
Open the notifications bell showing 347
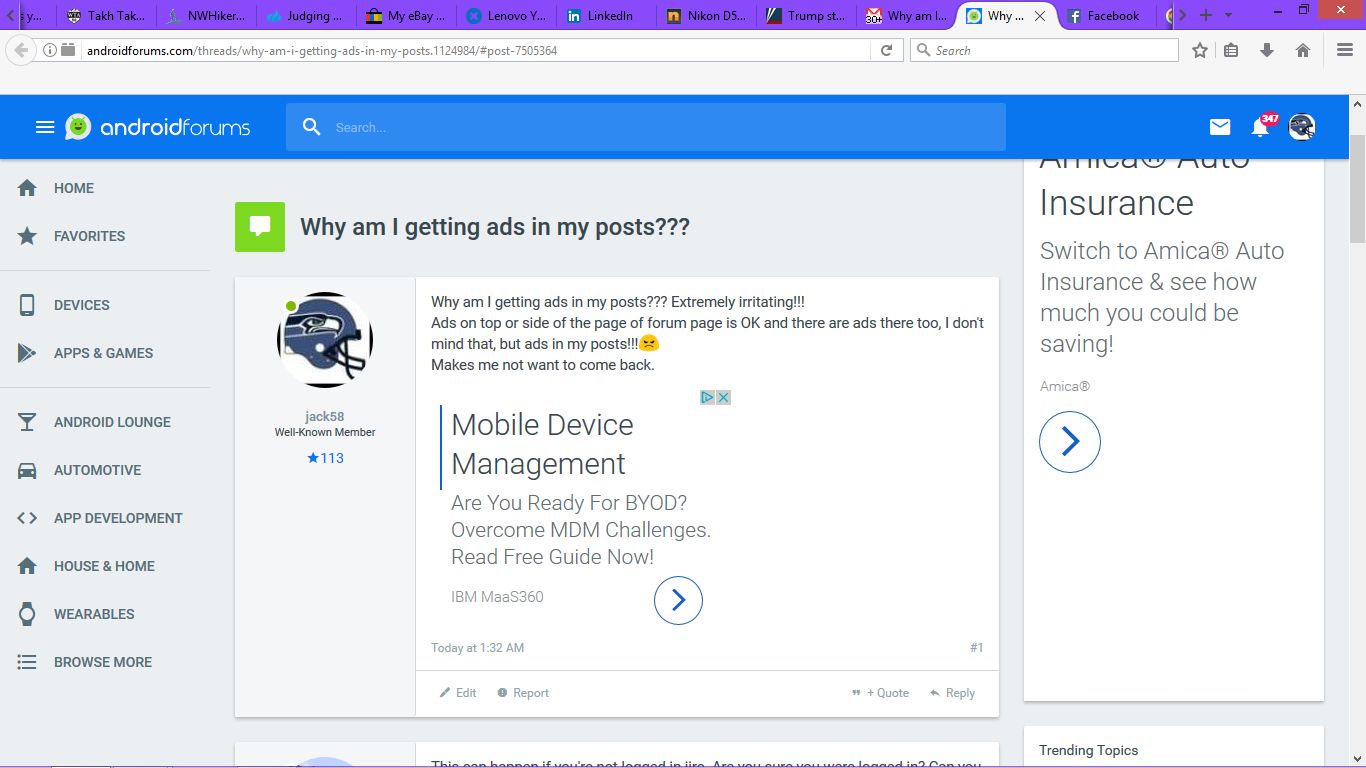(x=1261, y=127)
